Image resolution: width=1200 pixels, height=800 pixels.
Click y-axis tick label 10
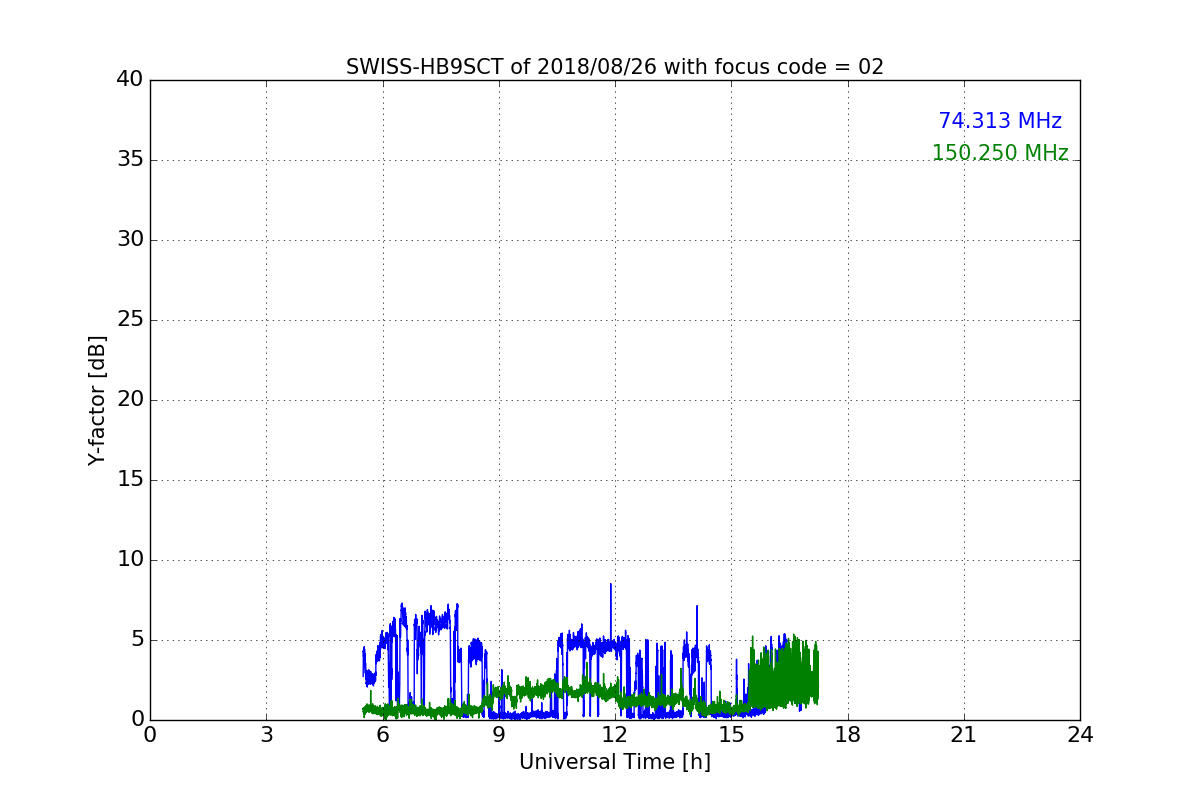(130, 560)
